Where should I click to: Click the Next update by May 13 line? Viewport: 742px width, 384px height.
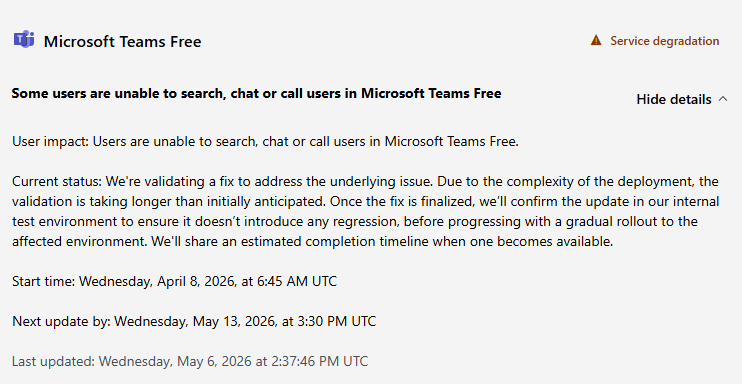(194, 321)
